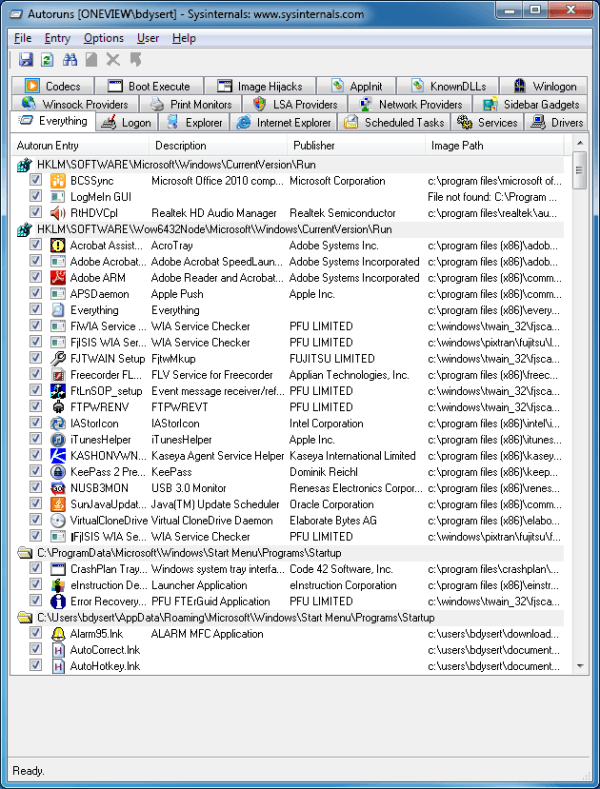Click the Freecorder FLV entry icon
Viewport: 600px width, 789px height.
pos(58,374)
